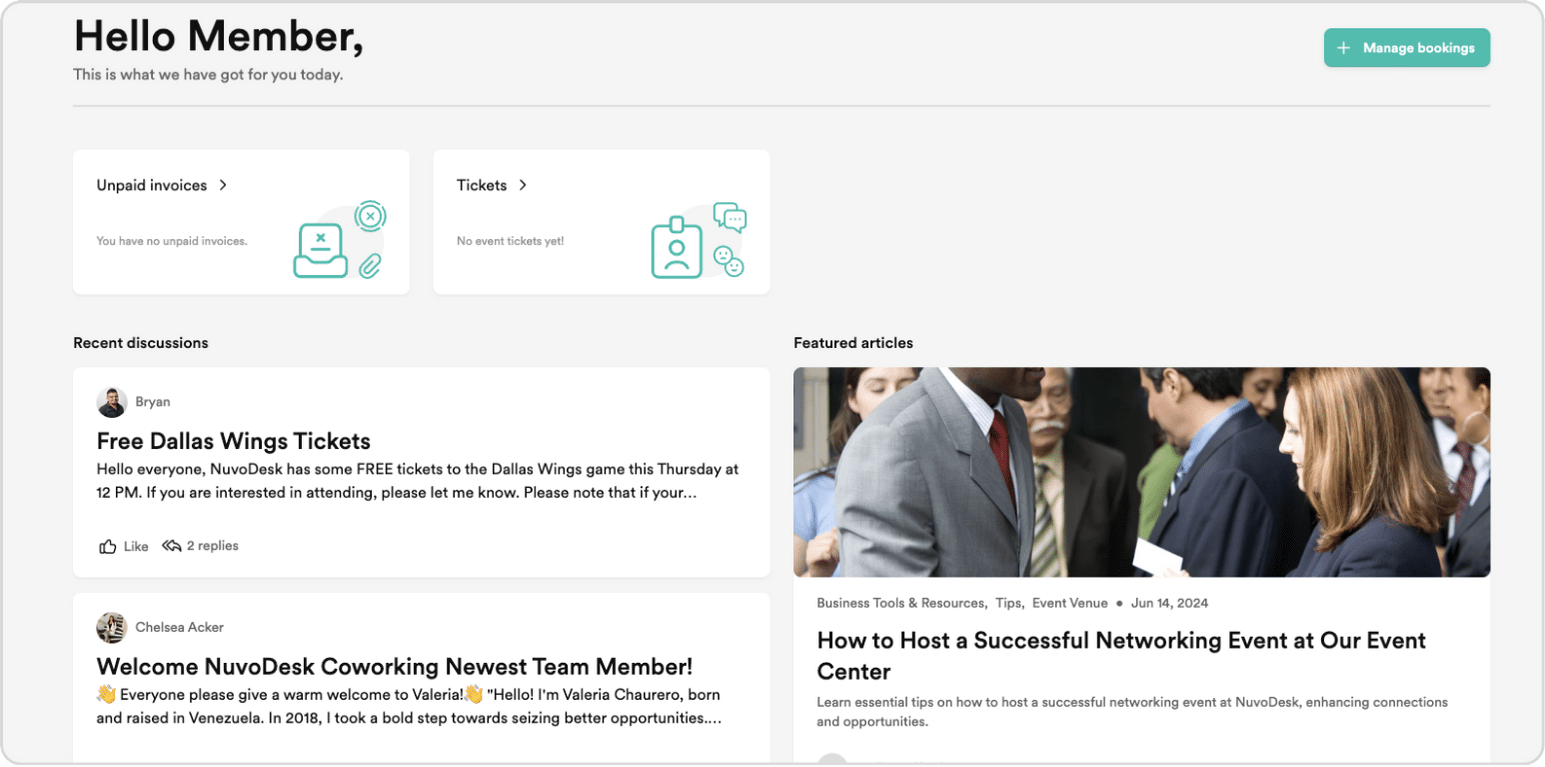The image size is (1545, 767).
Task: Click the unpaid invoices inbox illustration
Action: tap(320, 251)
